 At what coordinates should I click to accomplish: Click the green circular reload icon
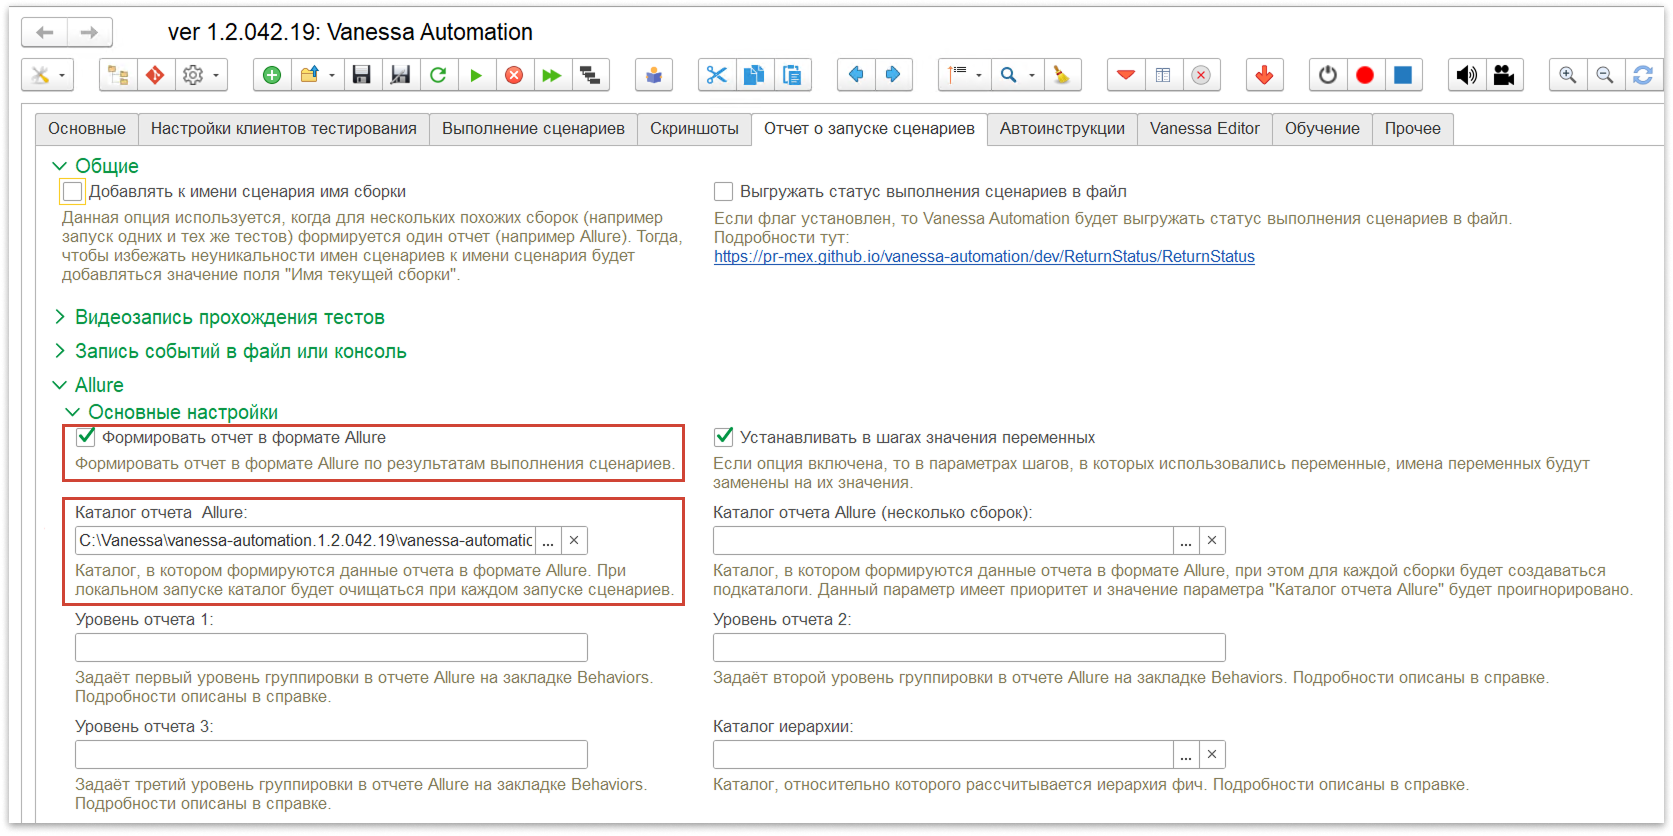pos(438,75)
